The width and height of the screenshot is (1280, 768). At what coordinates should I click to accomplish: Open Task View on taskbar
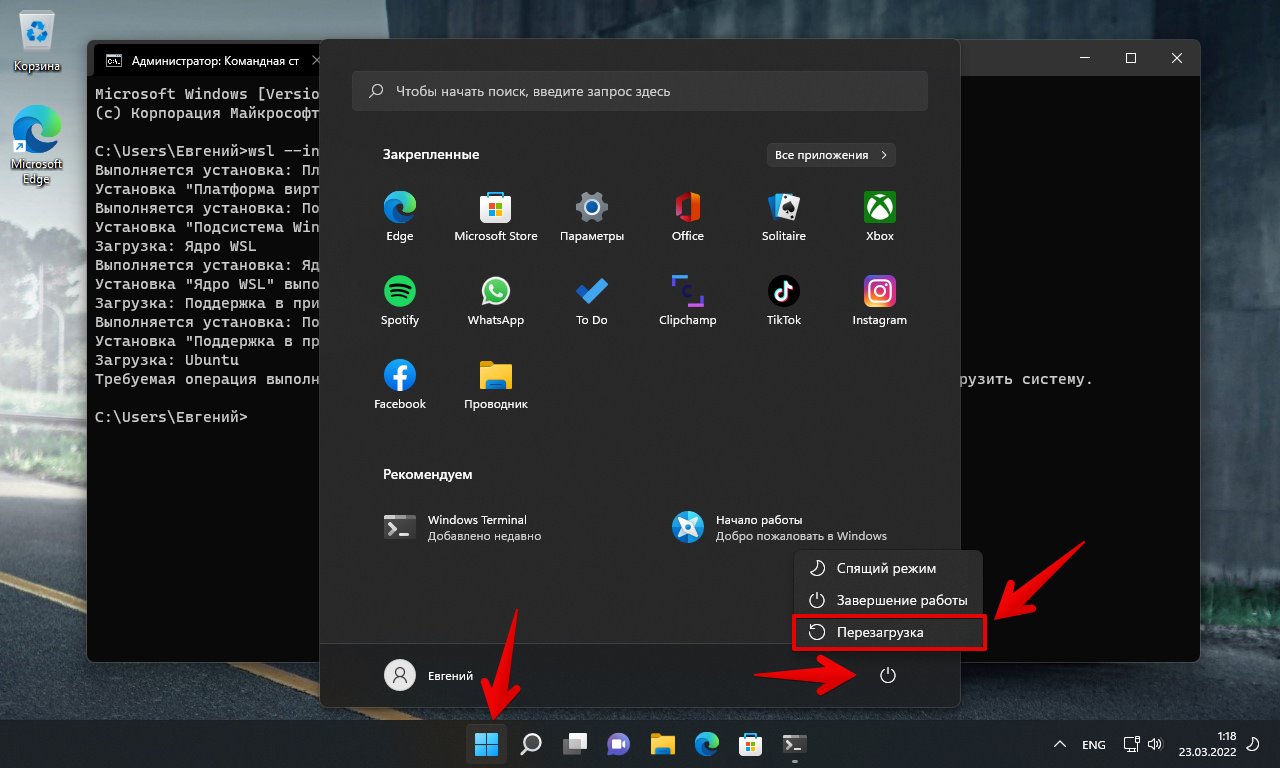click(575, 744)
